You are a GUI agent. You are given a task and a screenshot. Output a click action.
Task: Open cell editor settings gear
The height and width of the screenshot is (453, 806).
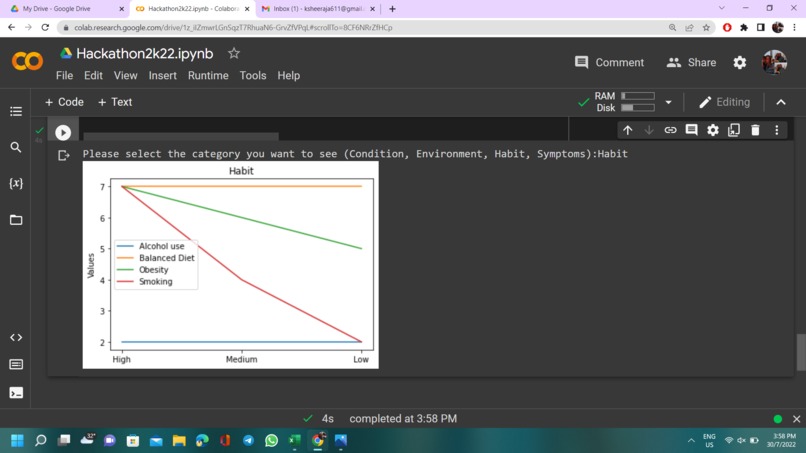coord(713,130)
